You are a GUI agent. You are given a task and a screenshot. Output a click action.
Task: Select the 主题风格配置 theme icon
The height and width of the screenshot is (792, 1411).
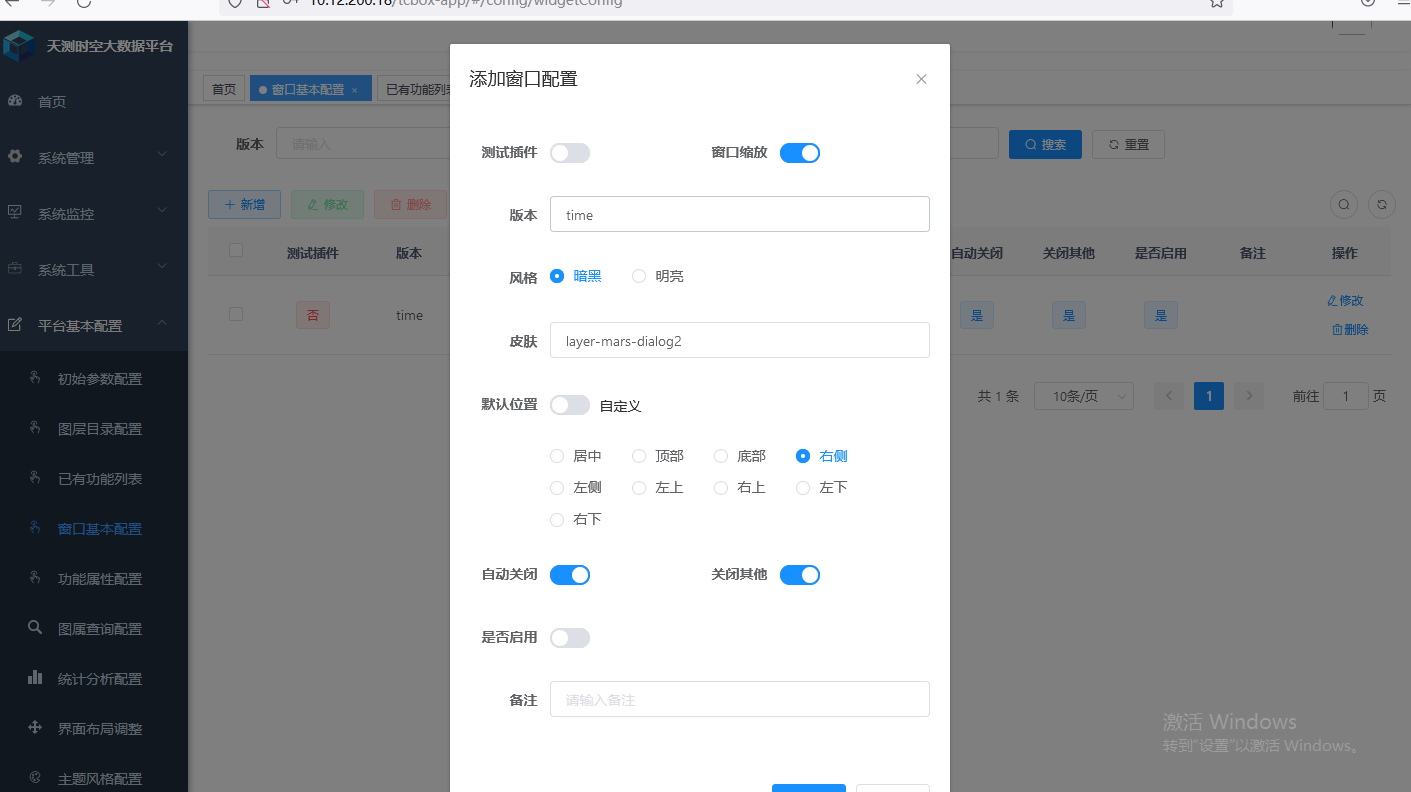click(34, 778)
